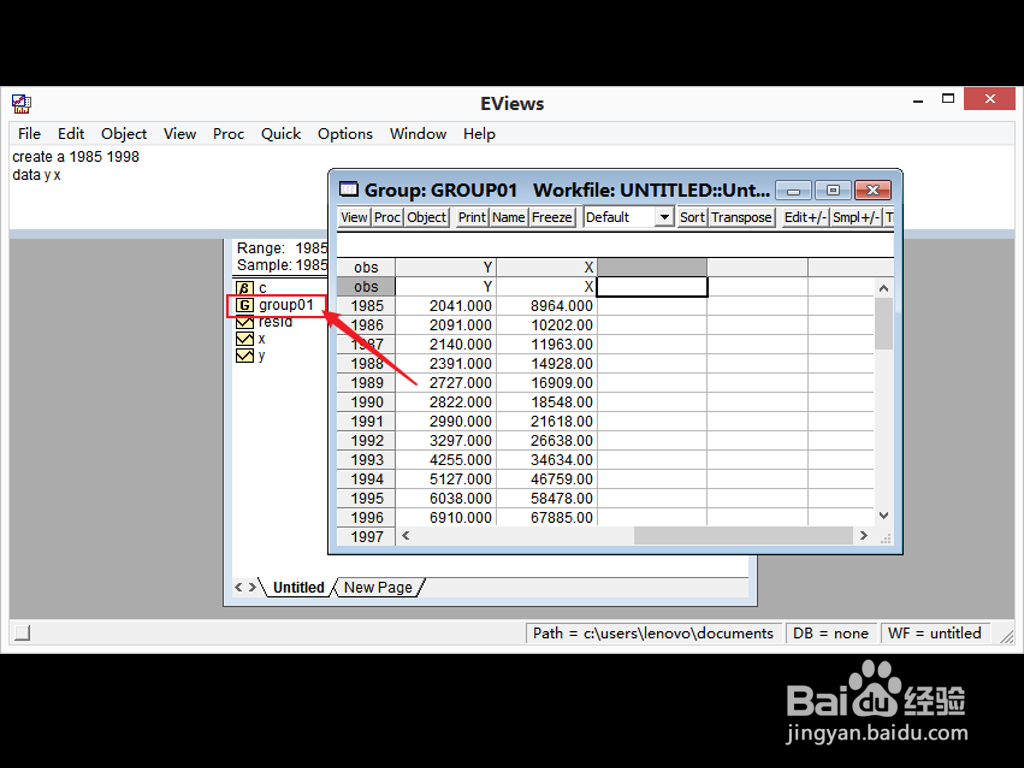Select the empty third column cell in obs row
The height and width of the screenshot is (768, 1024).
pos(652,287)
